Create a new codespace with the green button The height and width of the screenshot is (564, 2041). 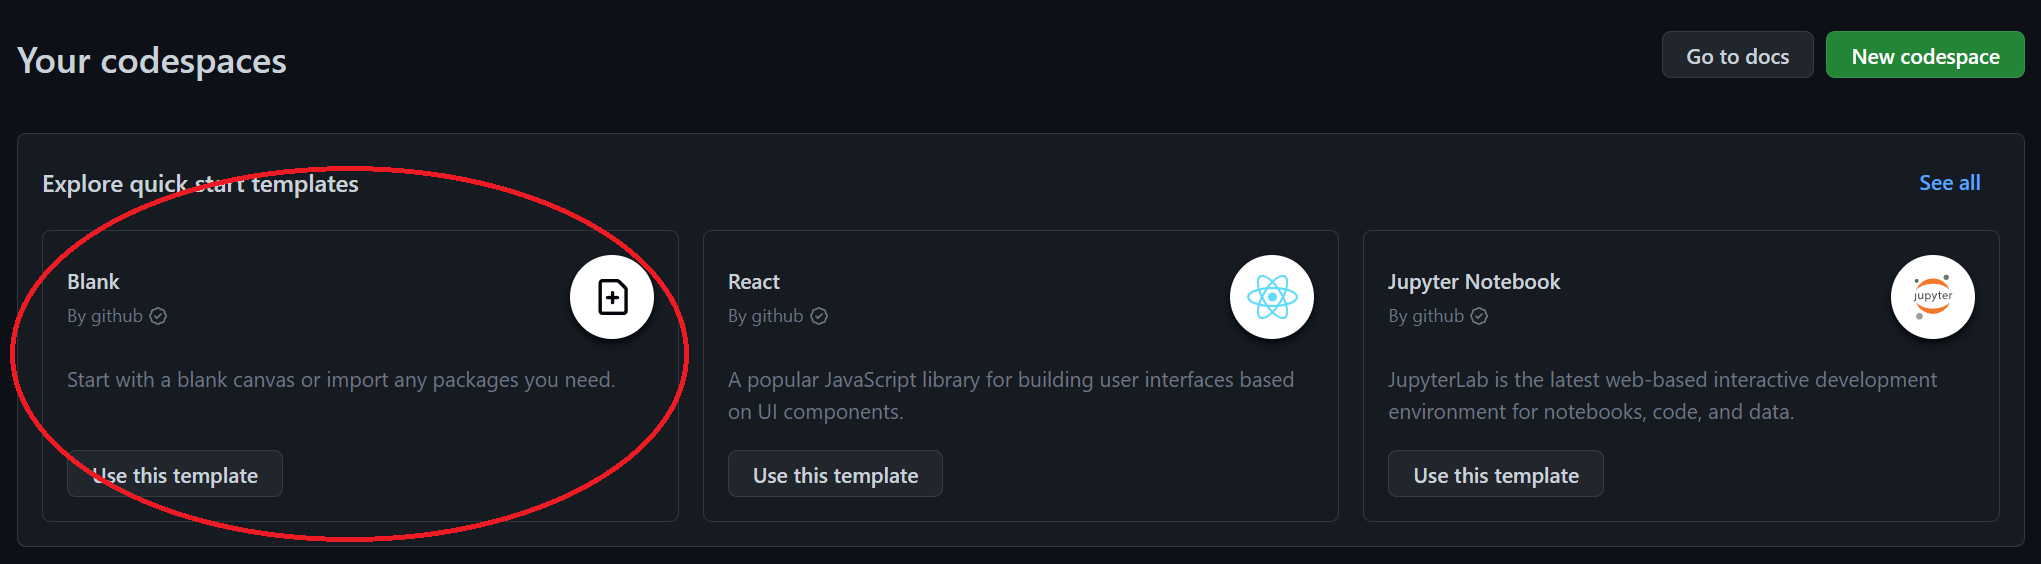pyautogui.click(x=1925, y=56)
